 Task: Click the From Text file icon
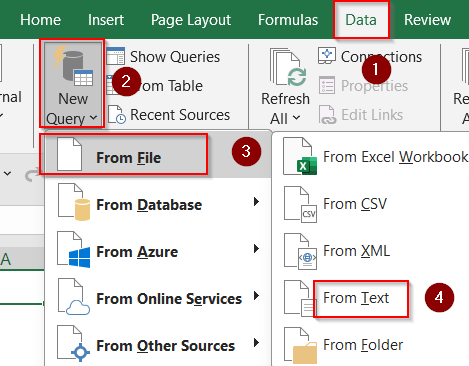[300, 298]
